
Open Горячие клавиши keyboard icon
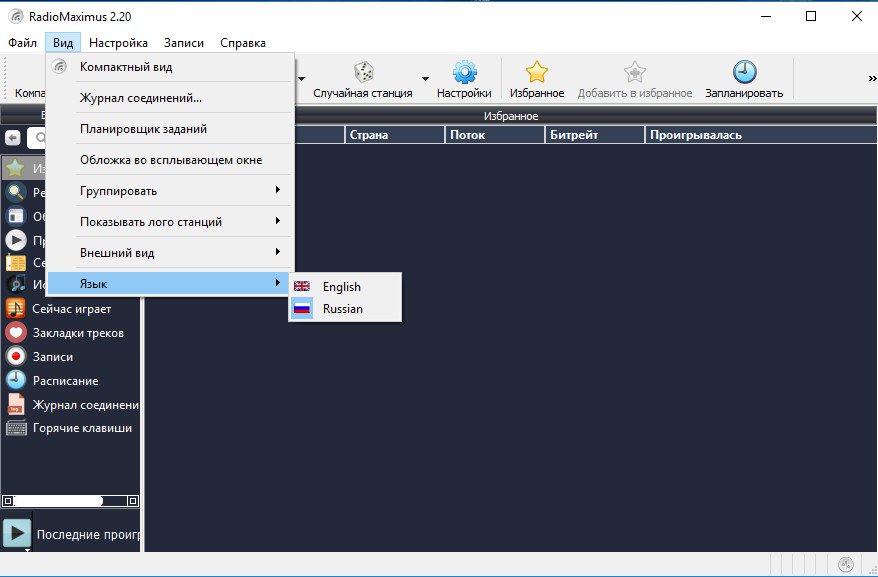click(x=16, y=428)
